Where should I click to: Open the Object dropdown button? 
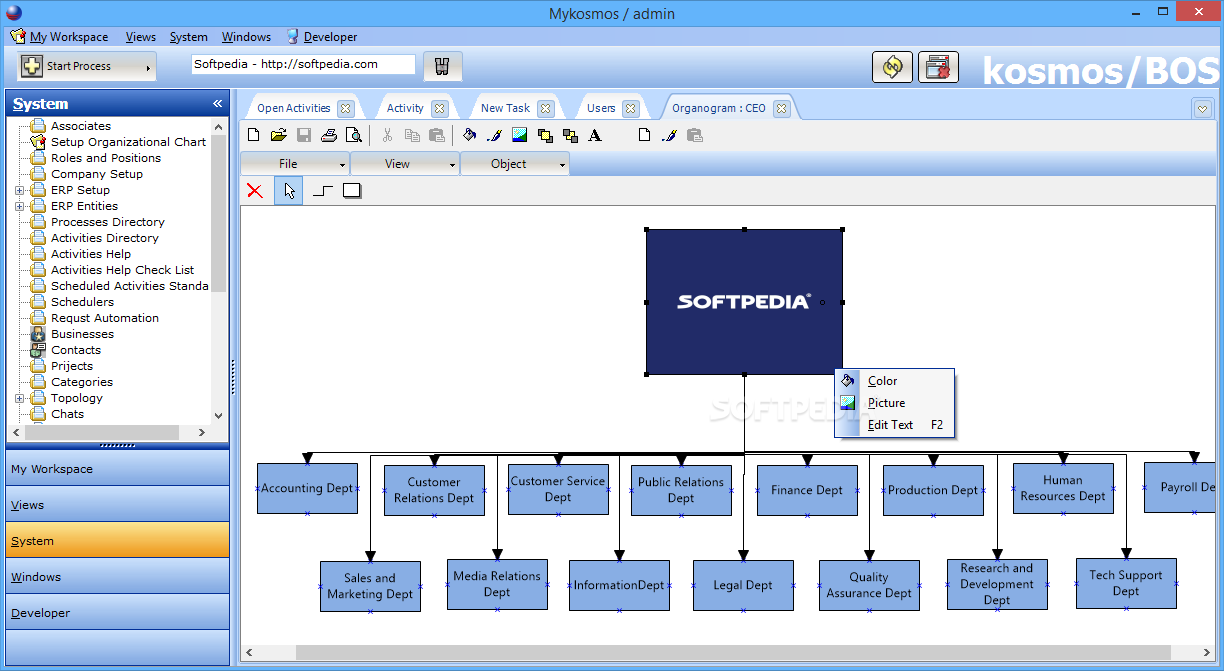click(x=515, y=164)
